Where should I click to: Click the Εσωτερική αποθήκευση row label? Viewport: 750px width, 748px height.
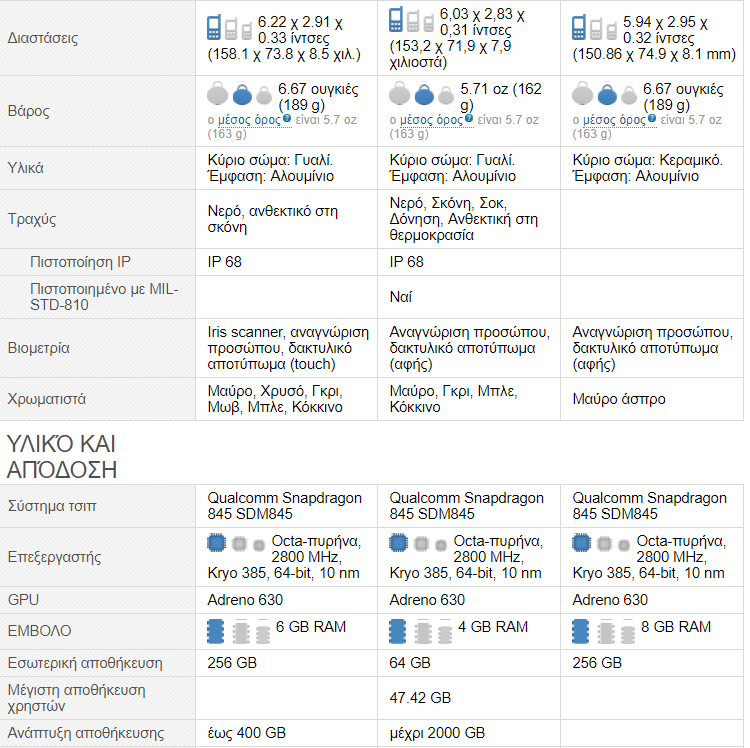(x=85, y=663)
